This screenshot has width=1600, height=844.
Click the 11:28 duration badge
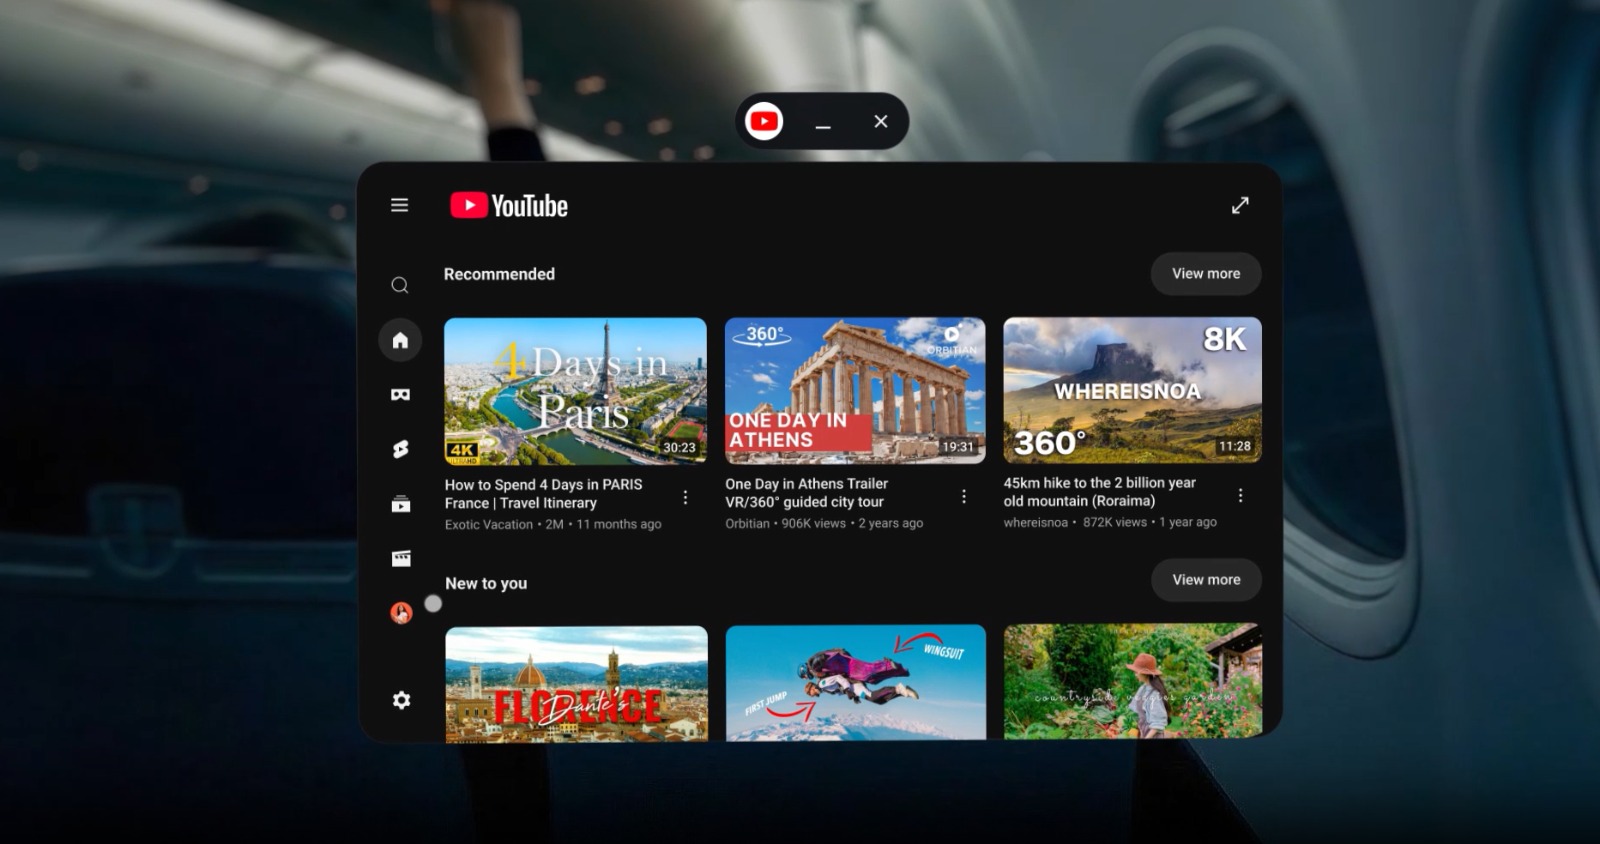1235,446
